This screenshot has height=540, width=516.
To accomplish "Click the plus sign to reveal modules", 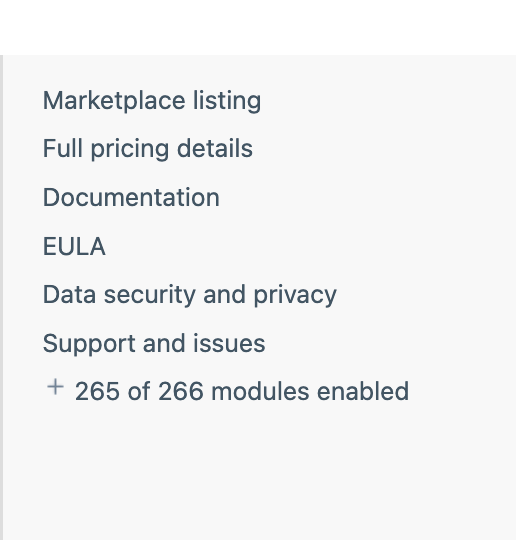I will 55,387.
